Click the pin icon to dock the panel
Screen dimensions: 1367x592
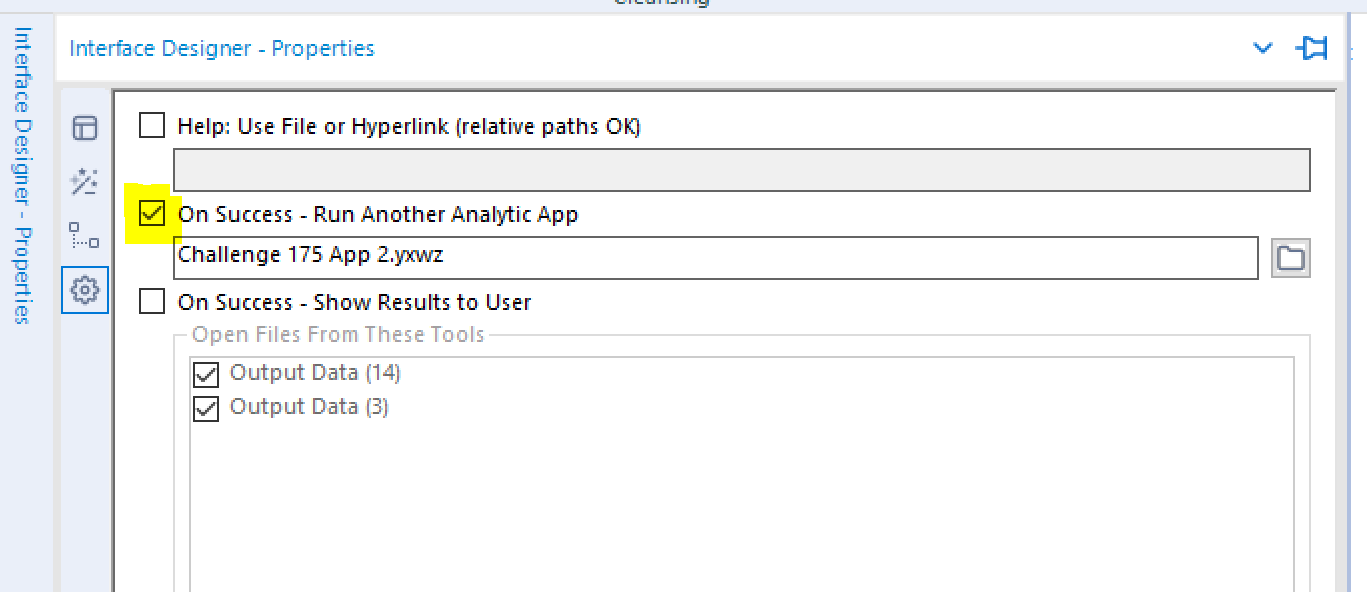pos(1311,47)
